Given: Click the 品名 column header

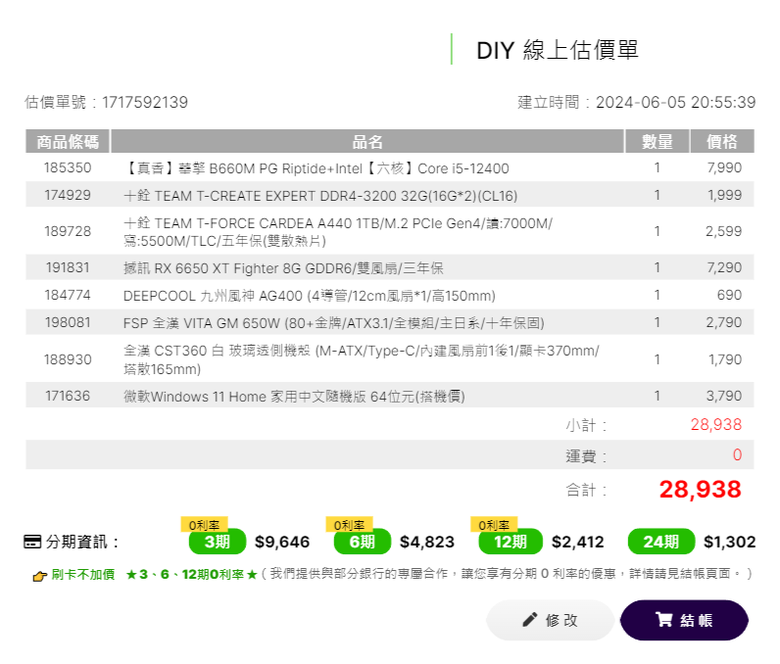Looking at the screenshot, I should click(x=368, y=141).
